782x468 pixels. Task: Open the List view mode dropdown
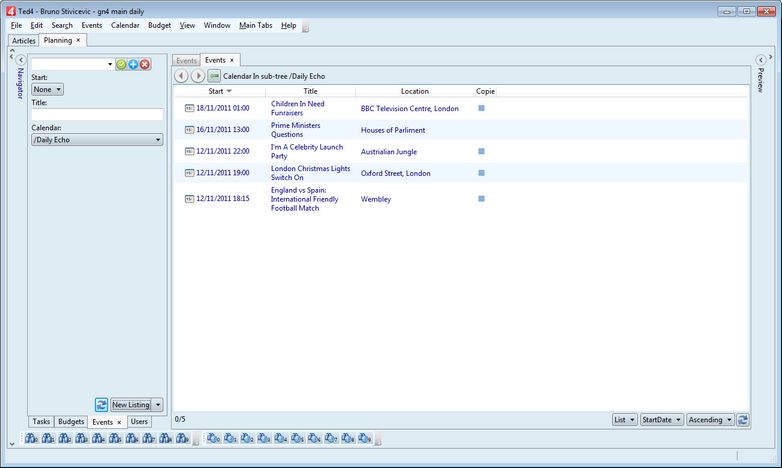pyautogui.click(x=624, y=420)
